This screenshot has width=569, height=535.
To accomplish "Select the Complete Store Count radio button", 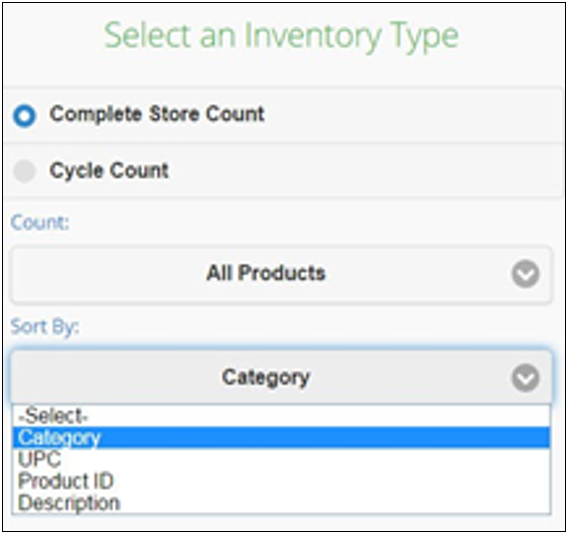I will [x=24, y=116].
